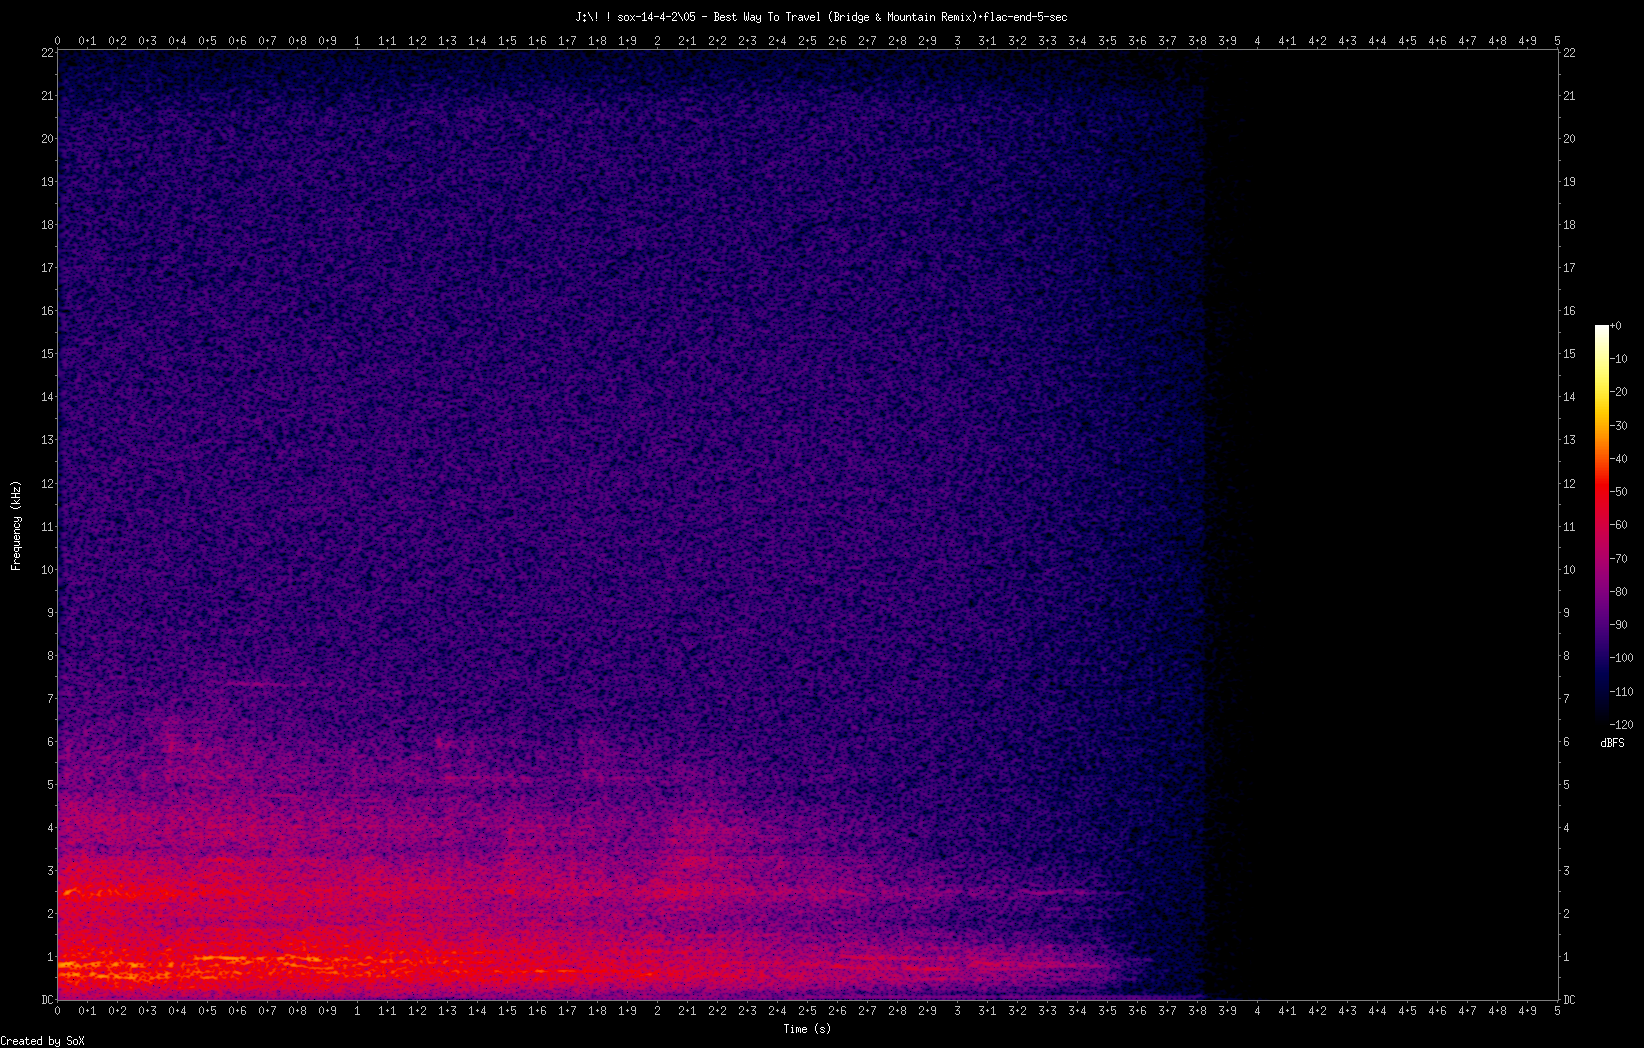Click the red harmonic band near 2.5 kHz
The width and height of the screenshot is (1644, 1048).
[150, 894]
